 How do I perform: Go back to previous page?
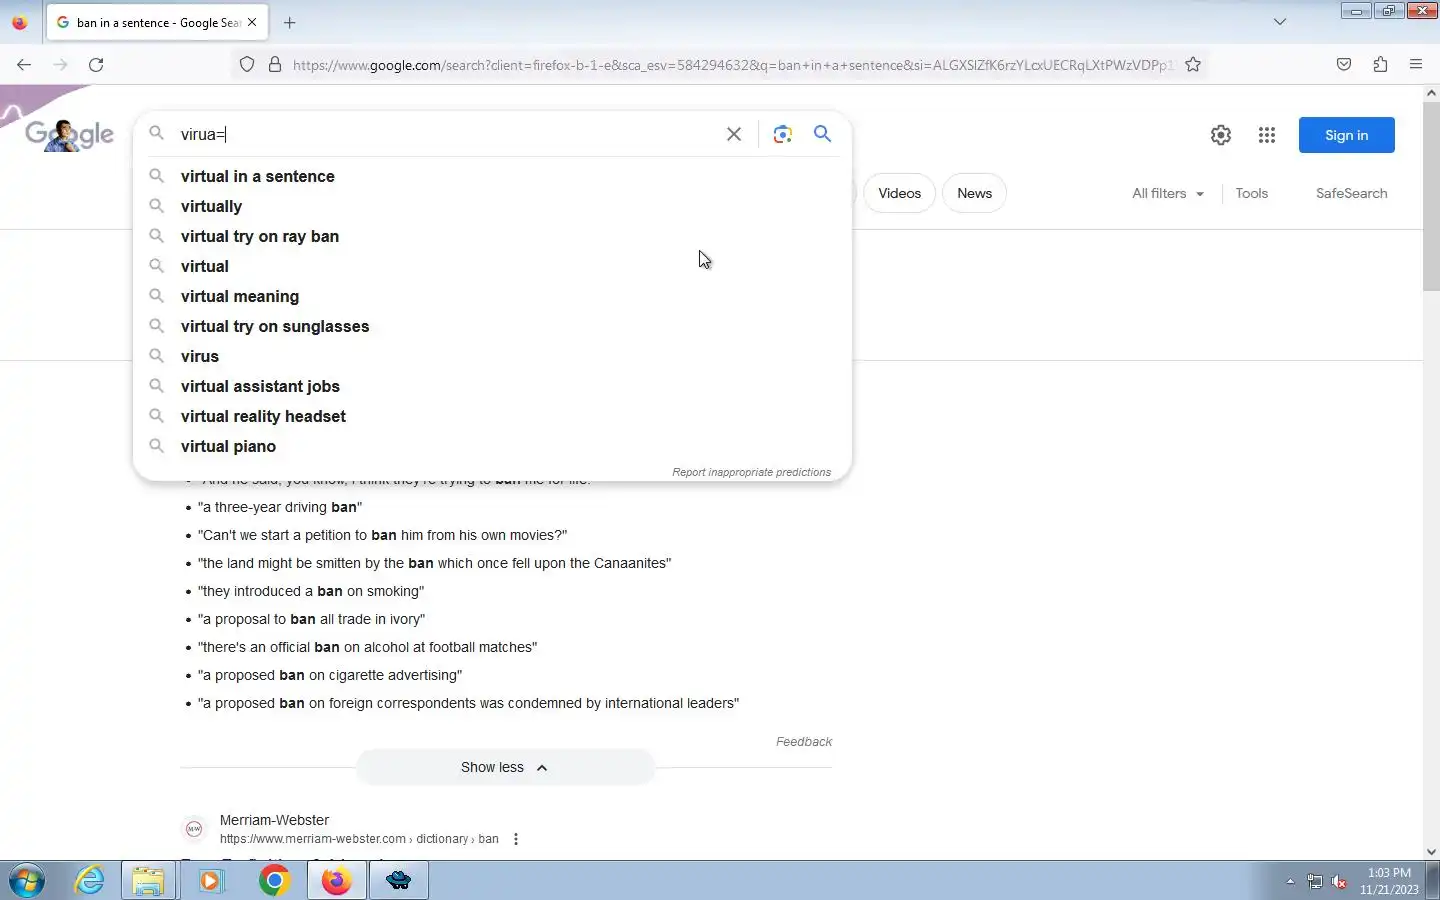pyautogui.click(x=24, y=65)
